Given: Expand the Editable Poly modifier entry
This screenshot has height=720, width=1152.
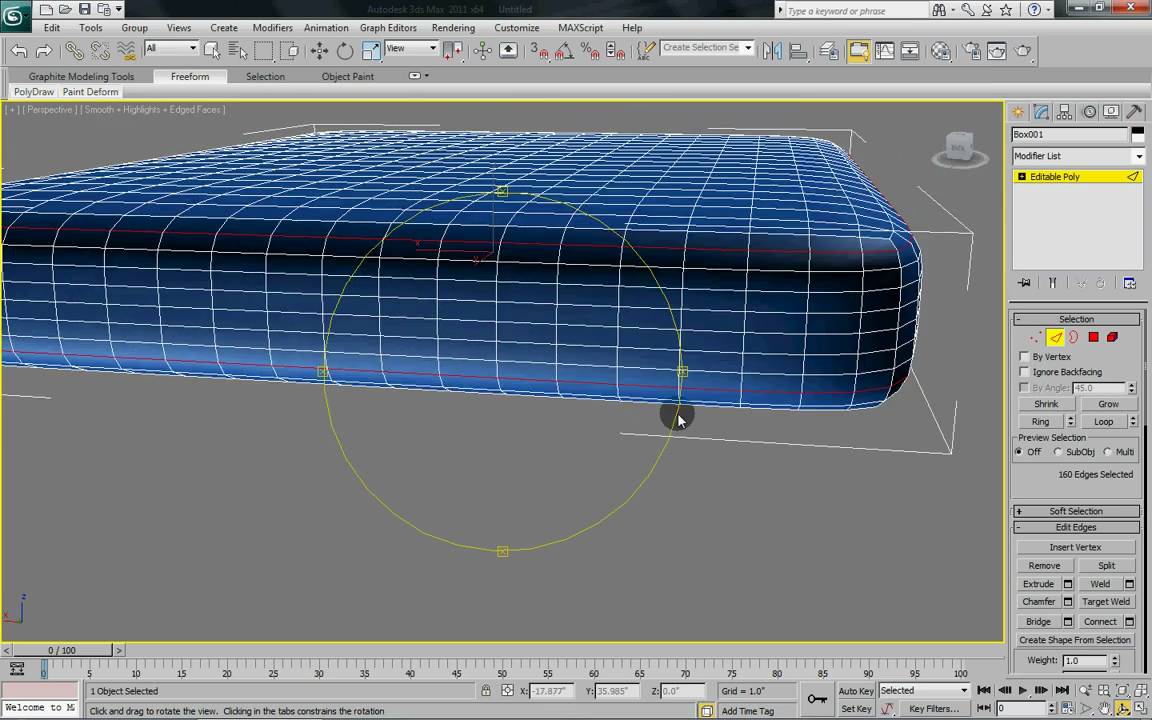Looking at the screenshot, I should (1021, 177).
